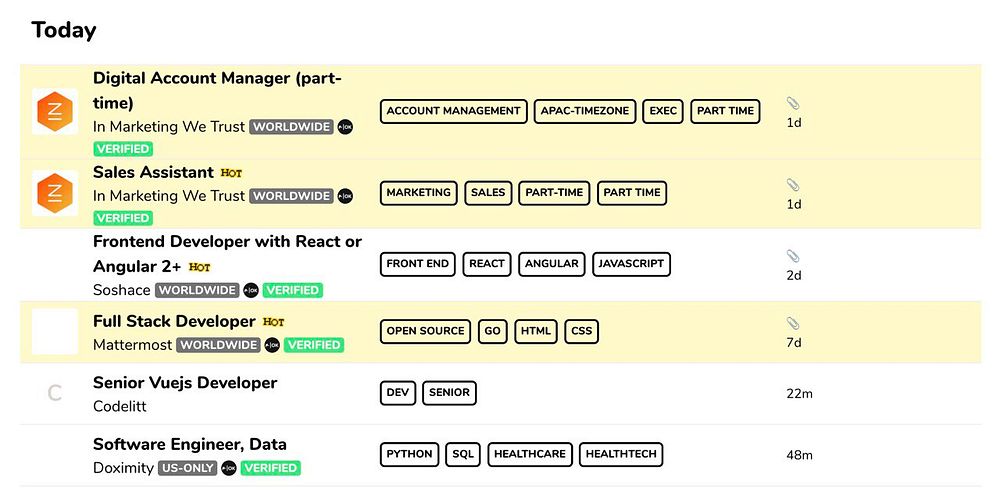The height and width of the screenshot is (495, 1000).
Task: Open the Senior Vuejs Developer job listing
Action: tap(185, 382)
